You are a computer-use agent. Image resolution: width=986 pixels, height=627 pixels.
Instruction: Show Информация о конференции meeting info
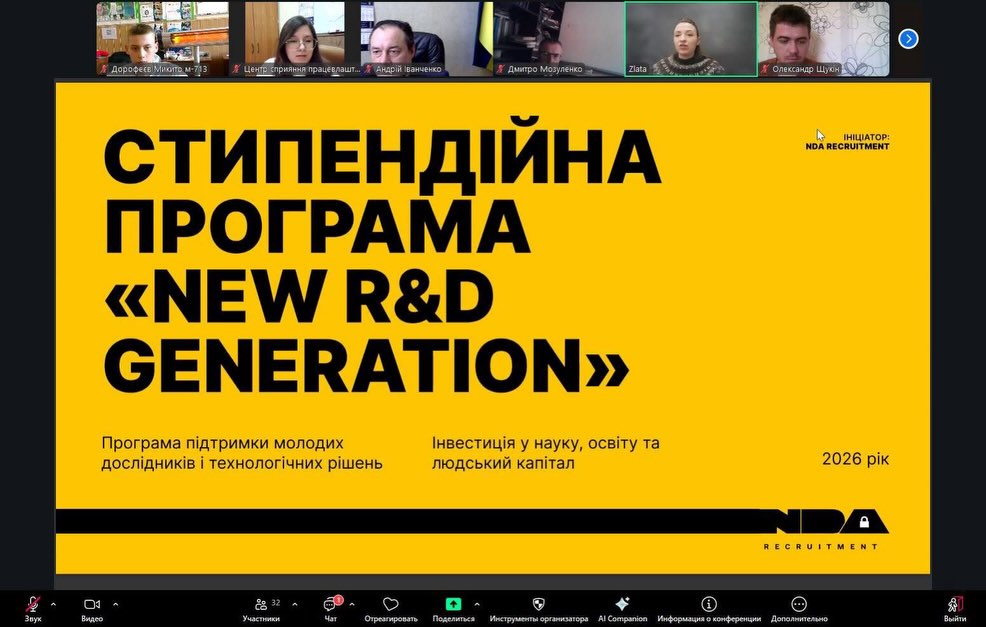(709, 605)
